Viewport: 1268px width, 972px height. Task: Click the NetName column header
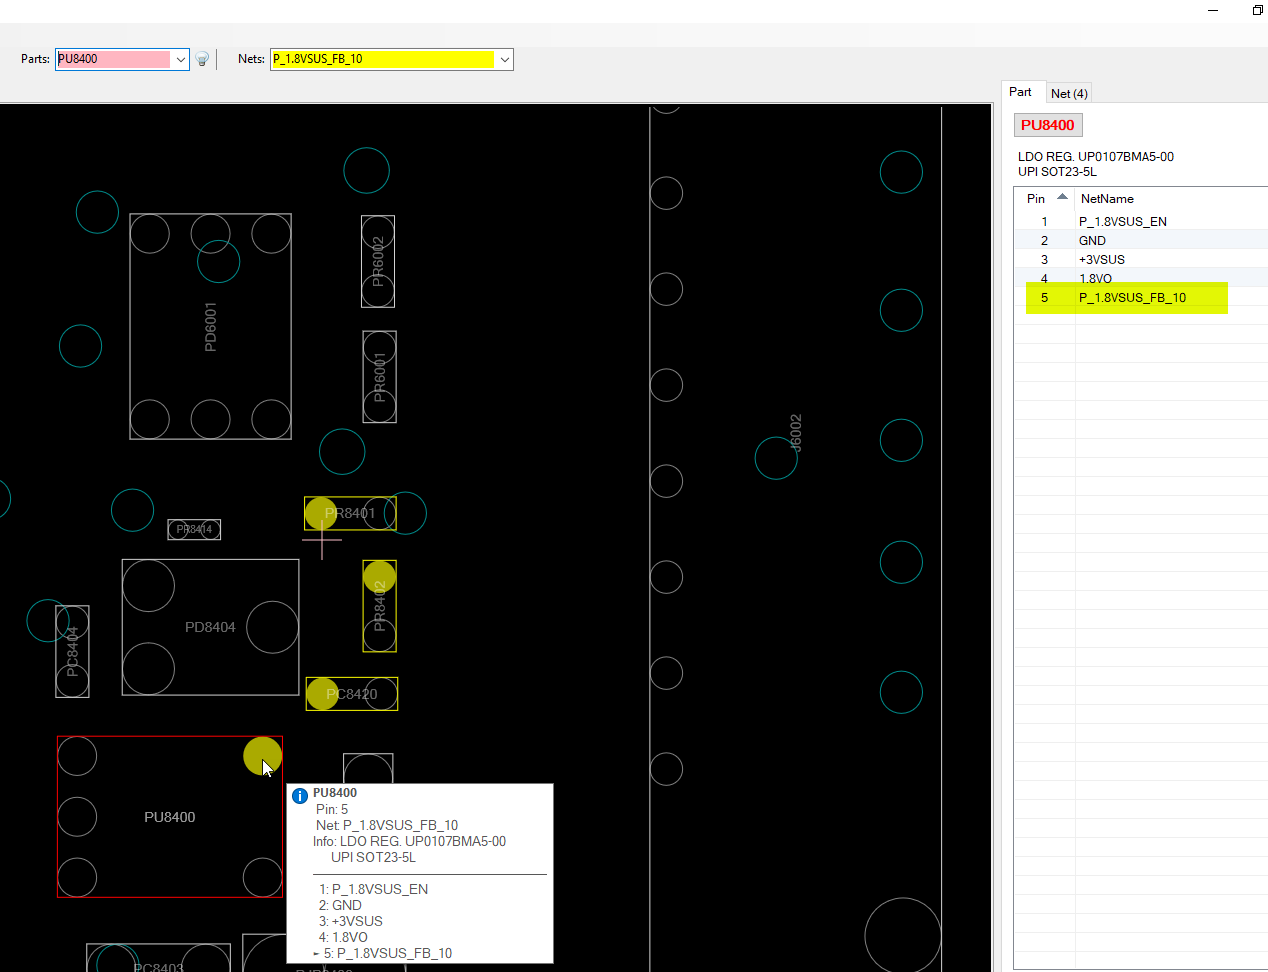1107,199
